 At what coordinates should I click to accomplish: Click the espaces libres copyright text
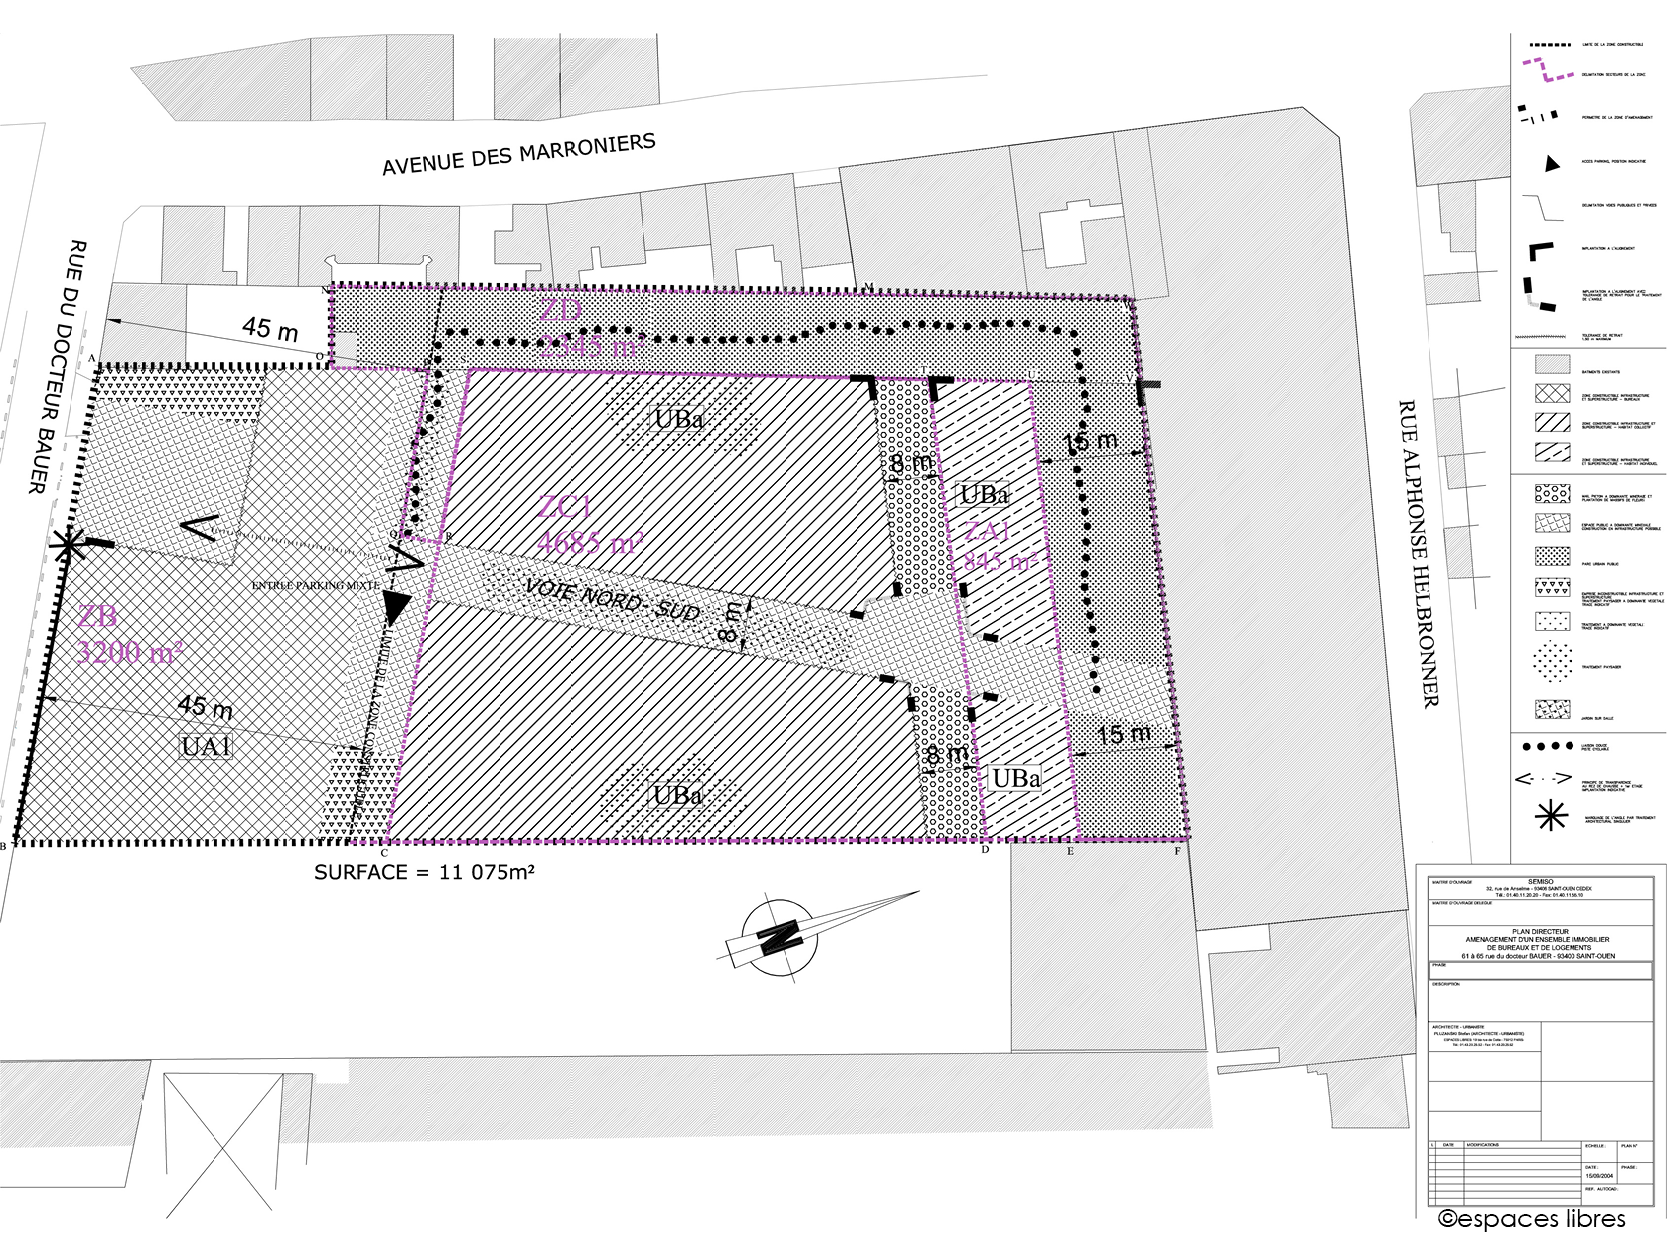click(x=1531, y=1218)
